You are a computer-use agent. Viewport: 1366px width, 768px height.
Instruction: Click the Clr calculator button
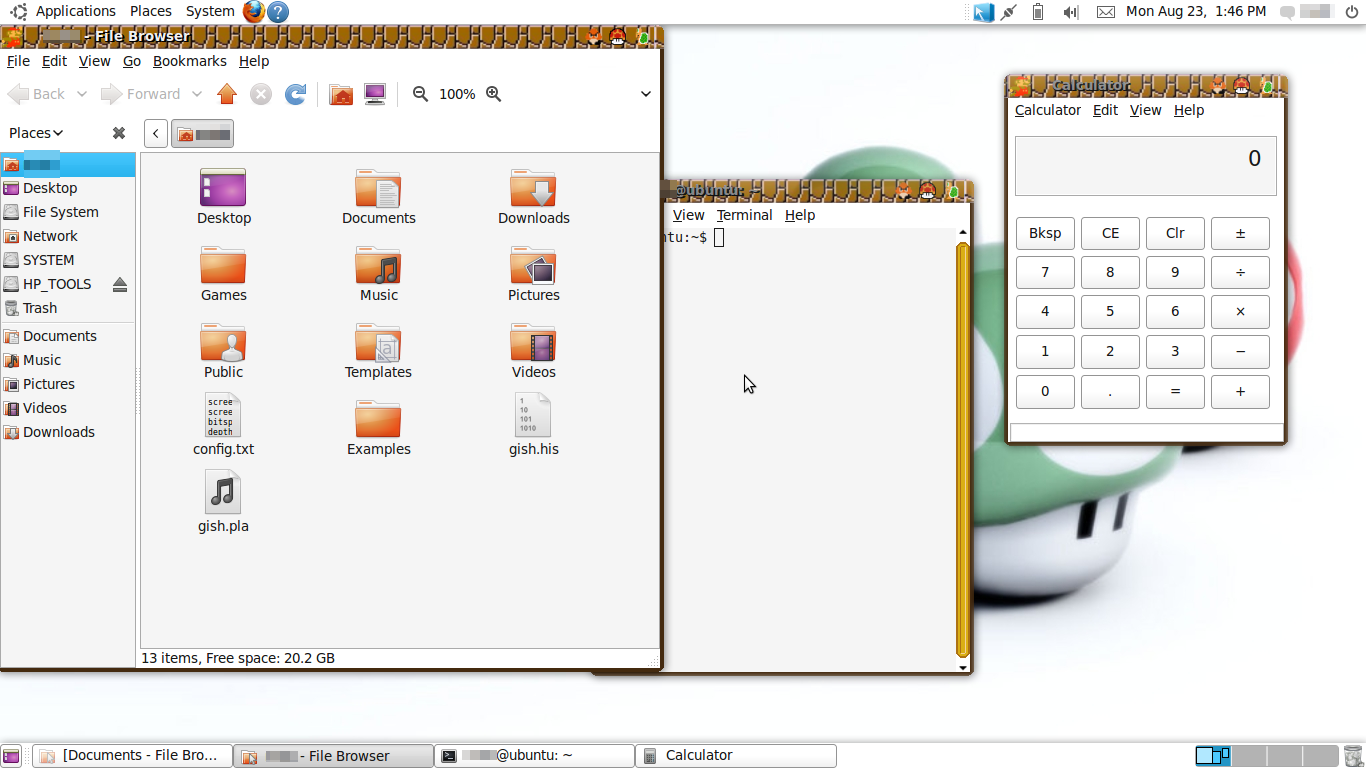click(1175, 233)
